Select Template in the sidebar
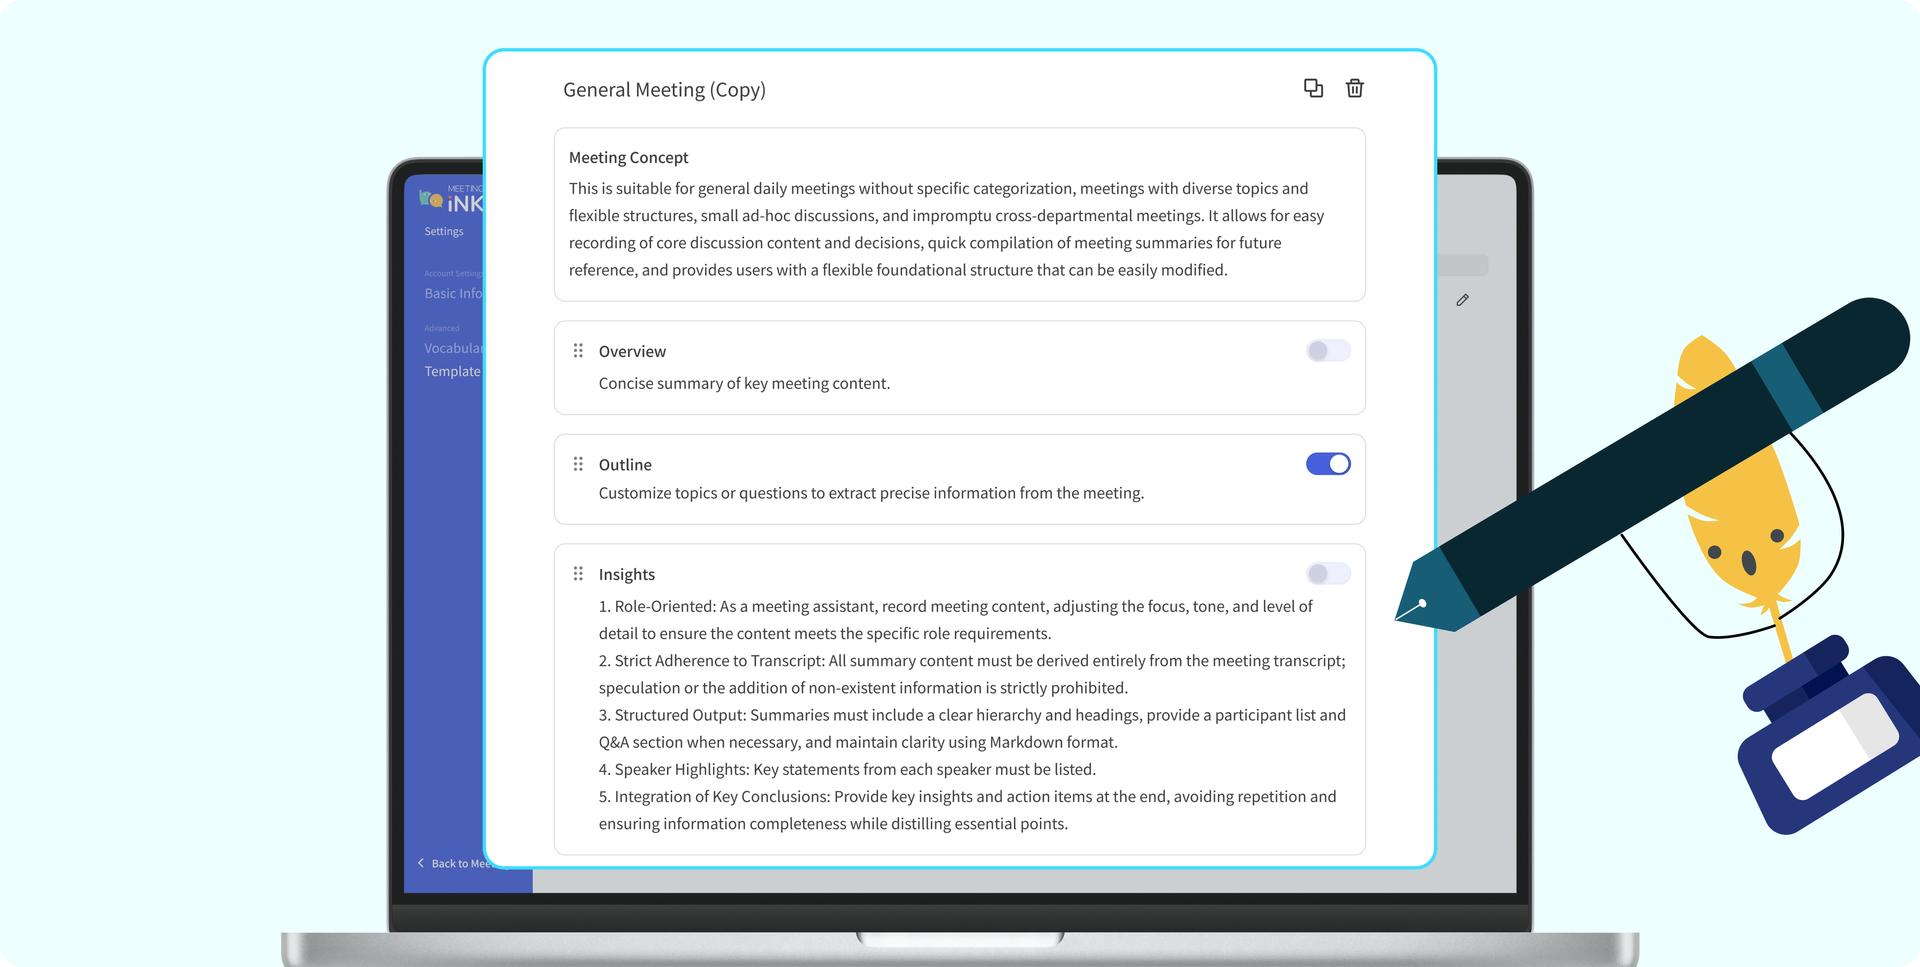1920x967 pixels. [451, 371]
